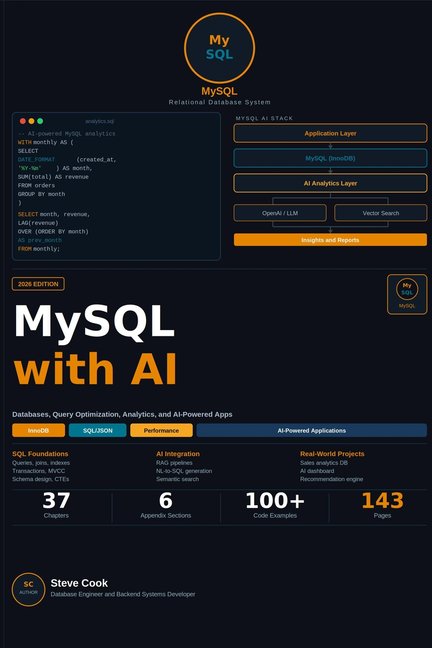
Task: Click the number 37 above Chapters
Action: pos(56,500)
